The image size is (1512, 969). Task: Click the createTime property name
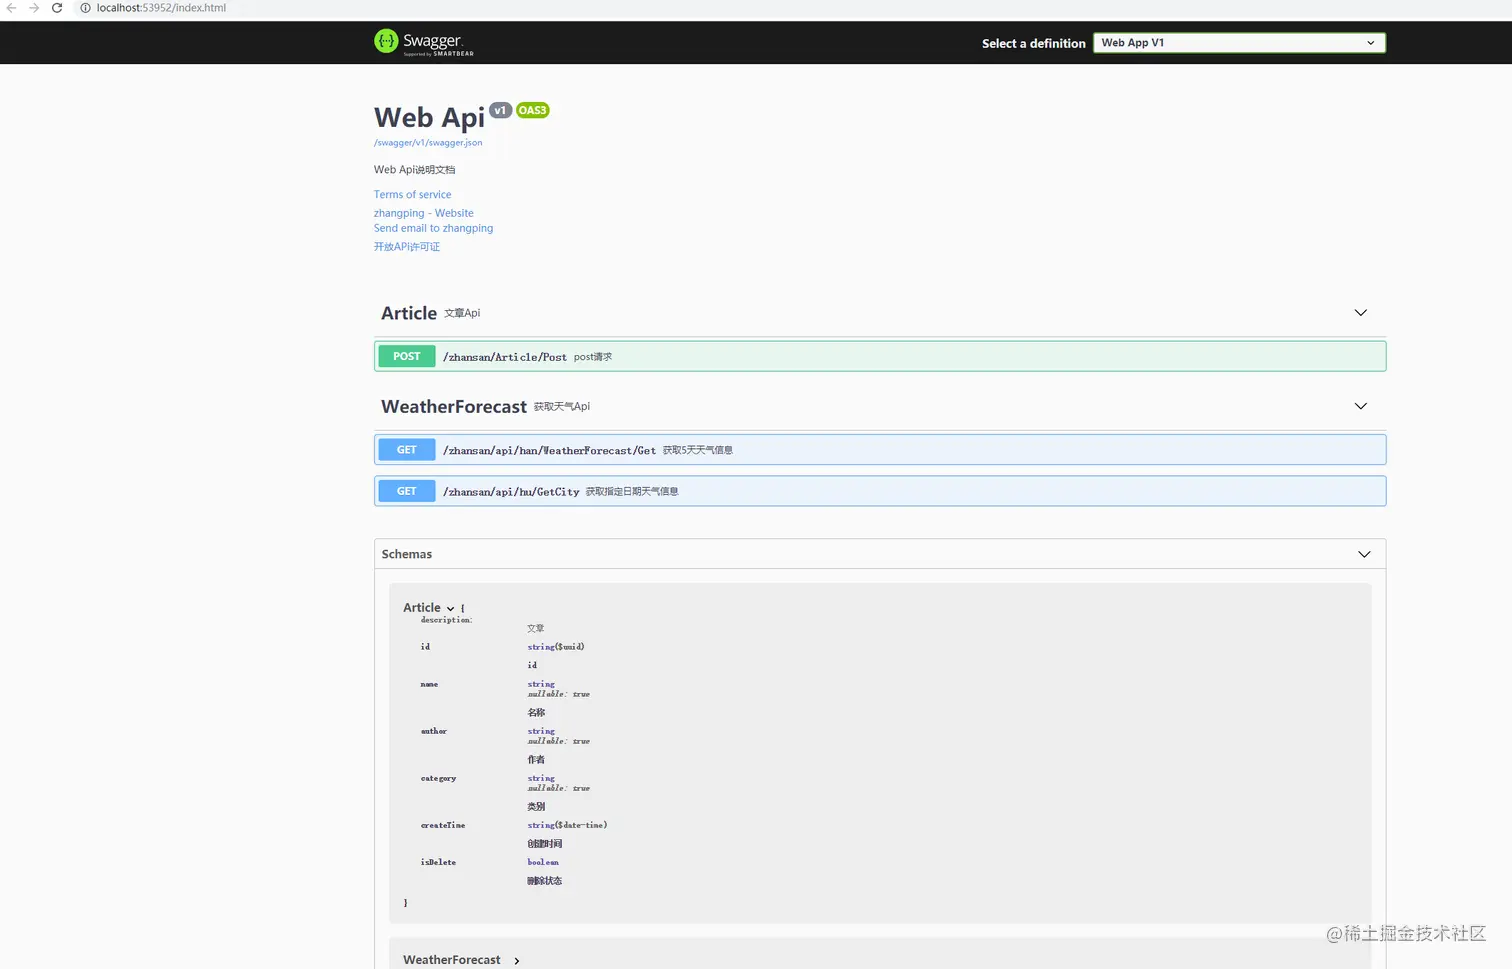pos(443,826)
